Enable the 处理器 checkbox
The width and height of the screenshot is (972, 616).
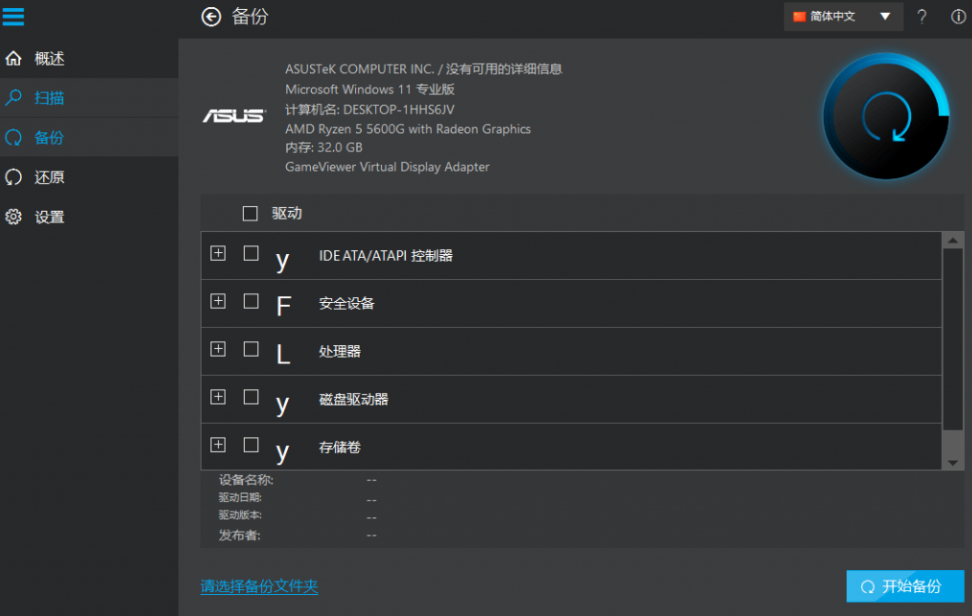tap(250, 349)
